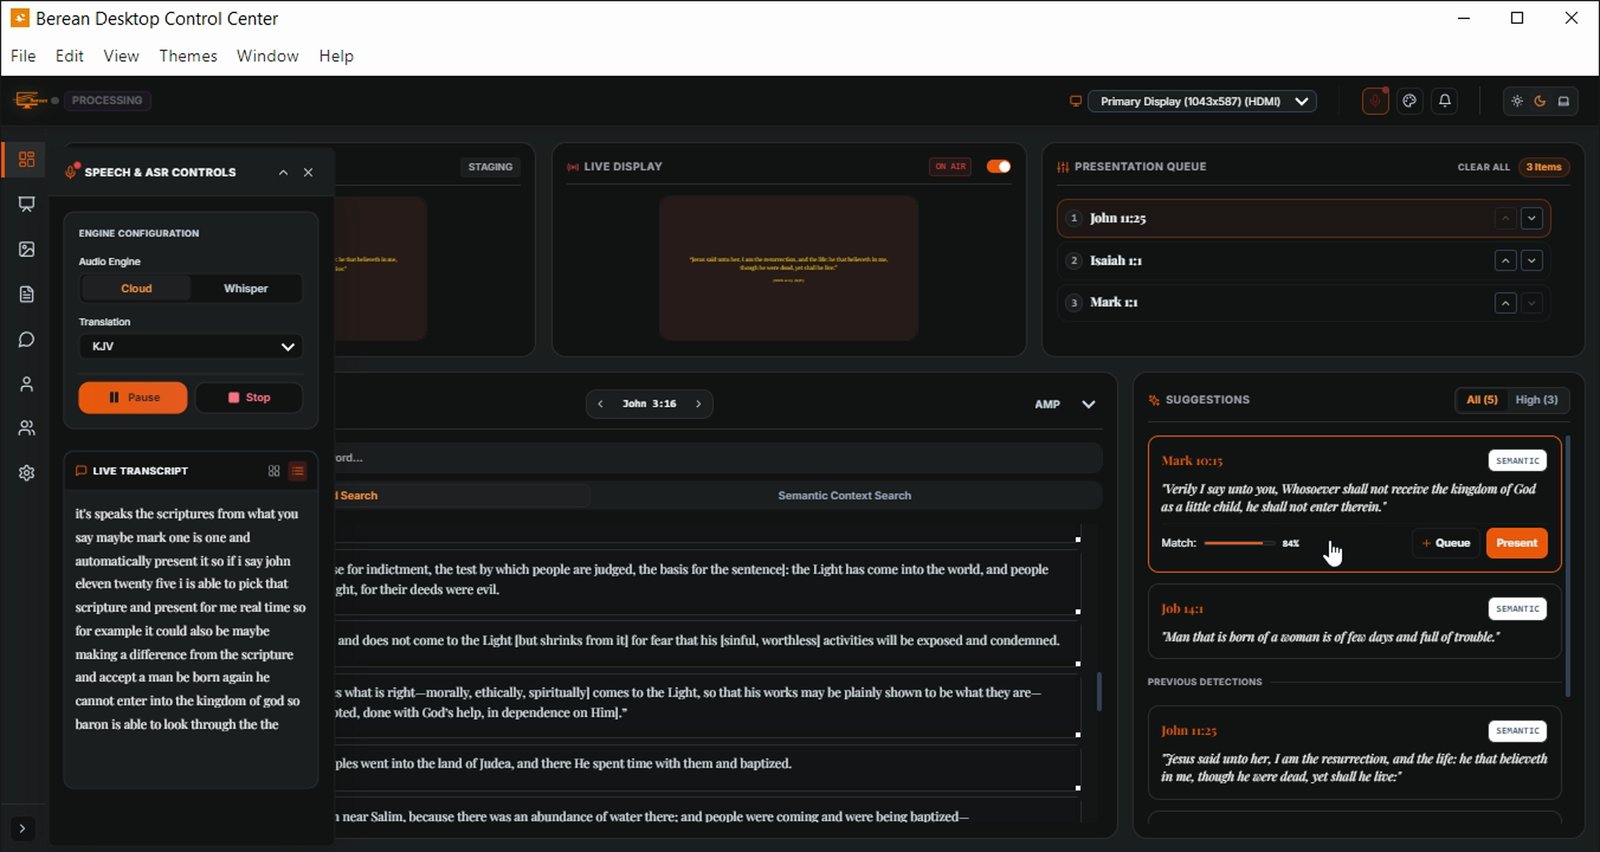1600x852 pixels.
Task: Filter suggestions to High (3)
Action: [x=1537, y=400]
